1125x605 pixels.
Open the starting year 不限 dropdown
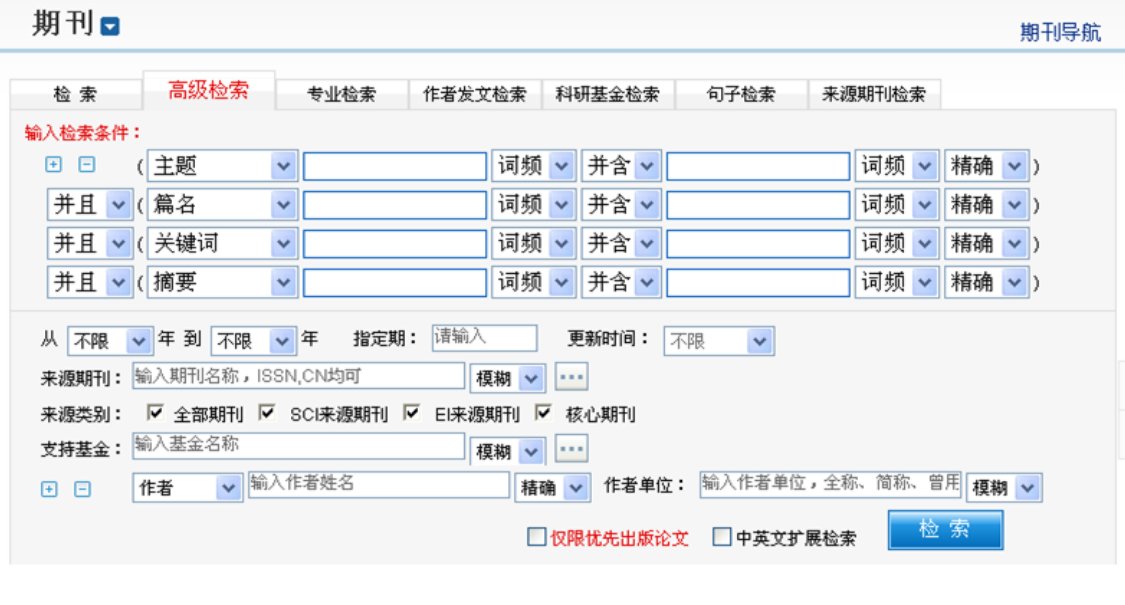tap(110, 339)
